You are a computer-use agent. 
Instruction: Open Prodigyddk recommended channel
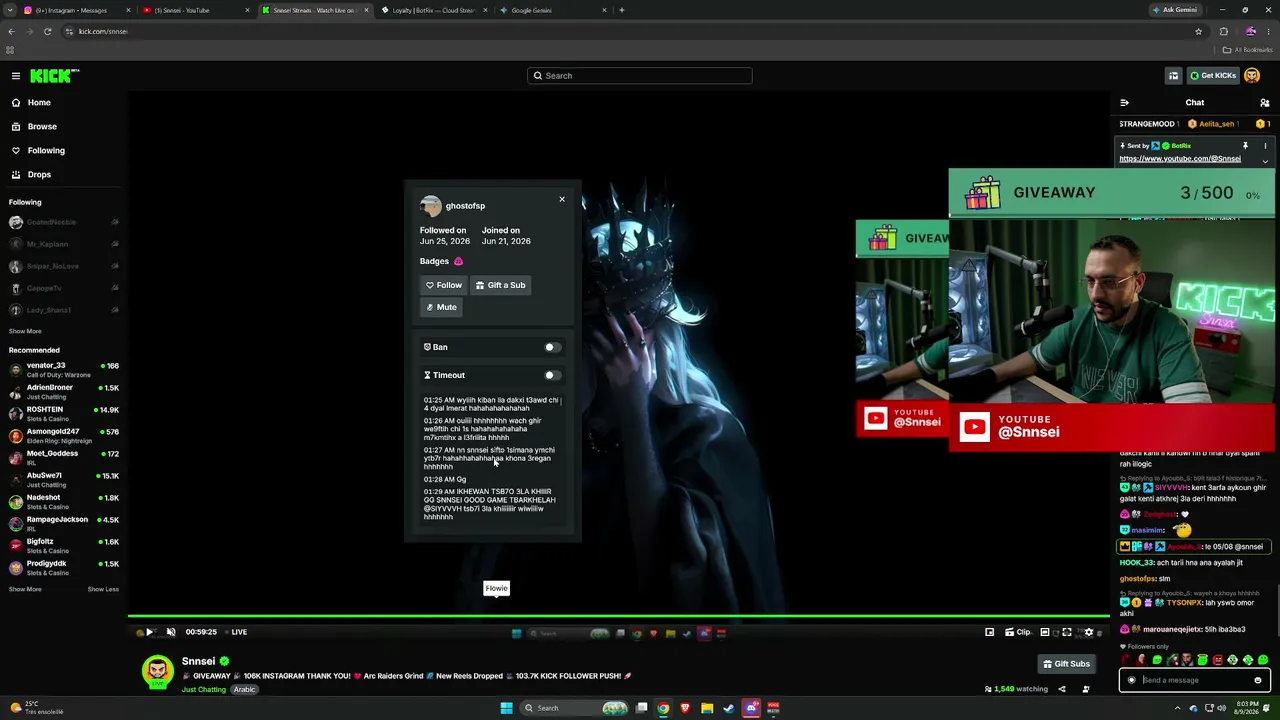tap(64, 568)
